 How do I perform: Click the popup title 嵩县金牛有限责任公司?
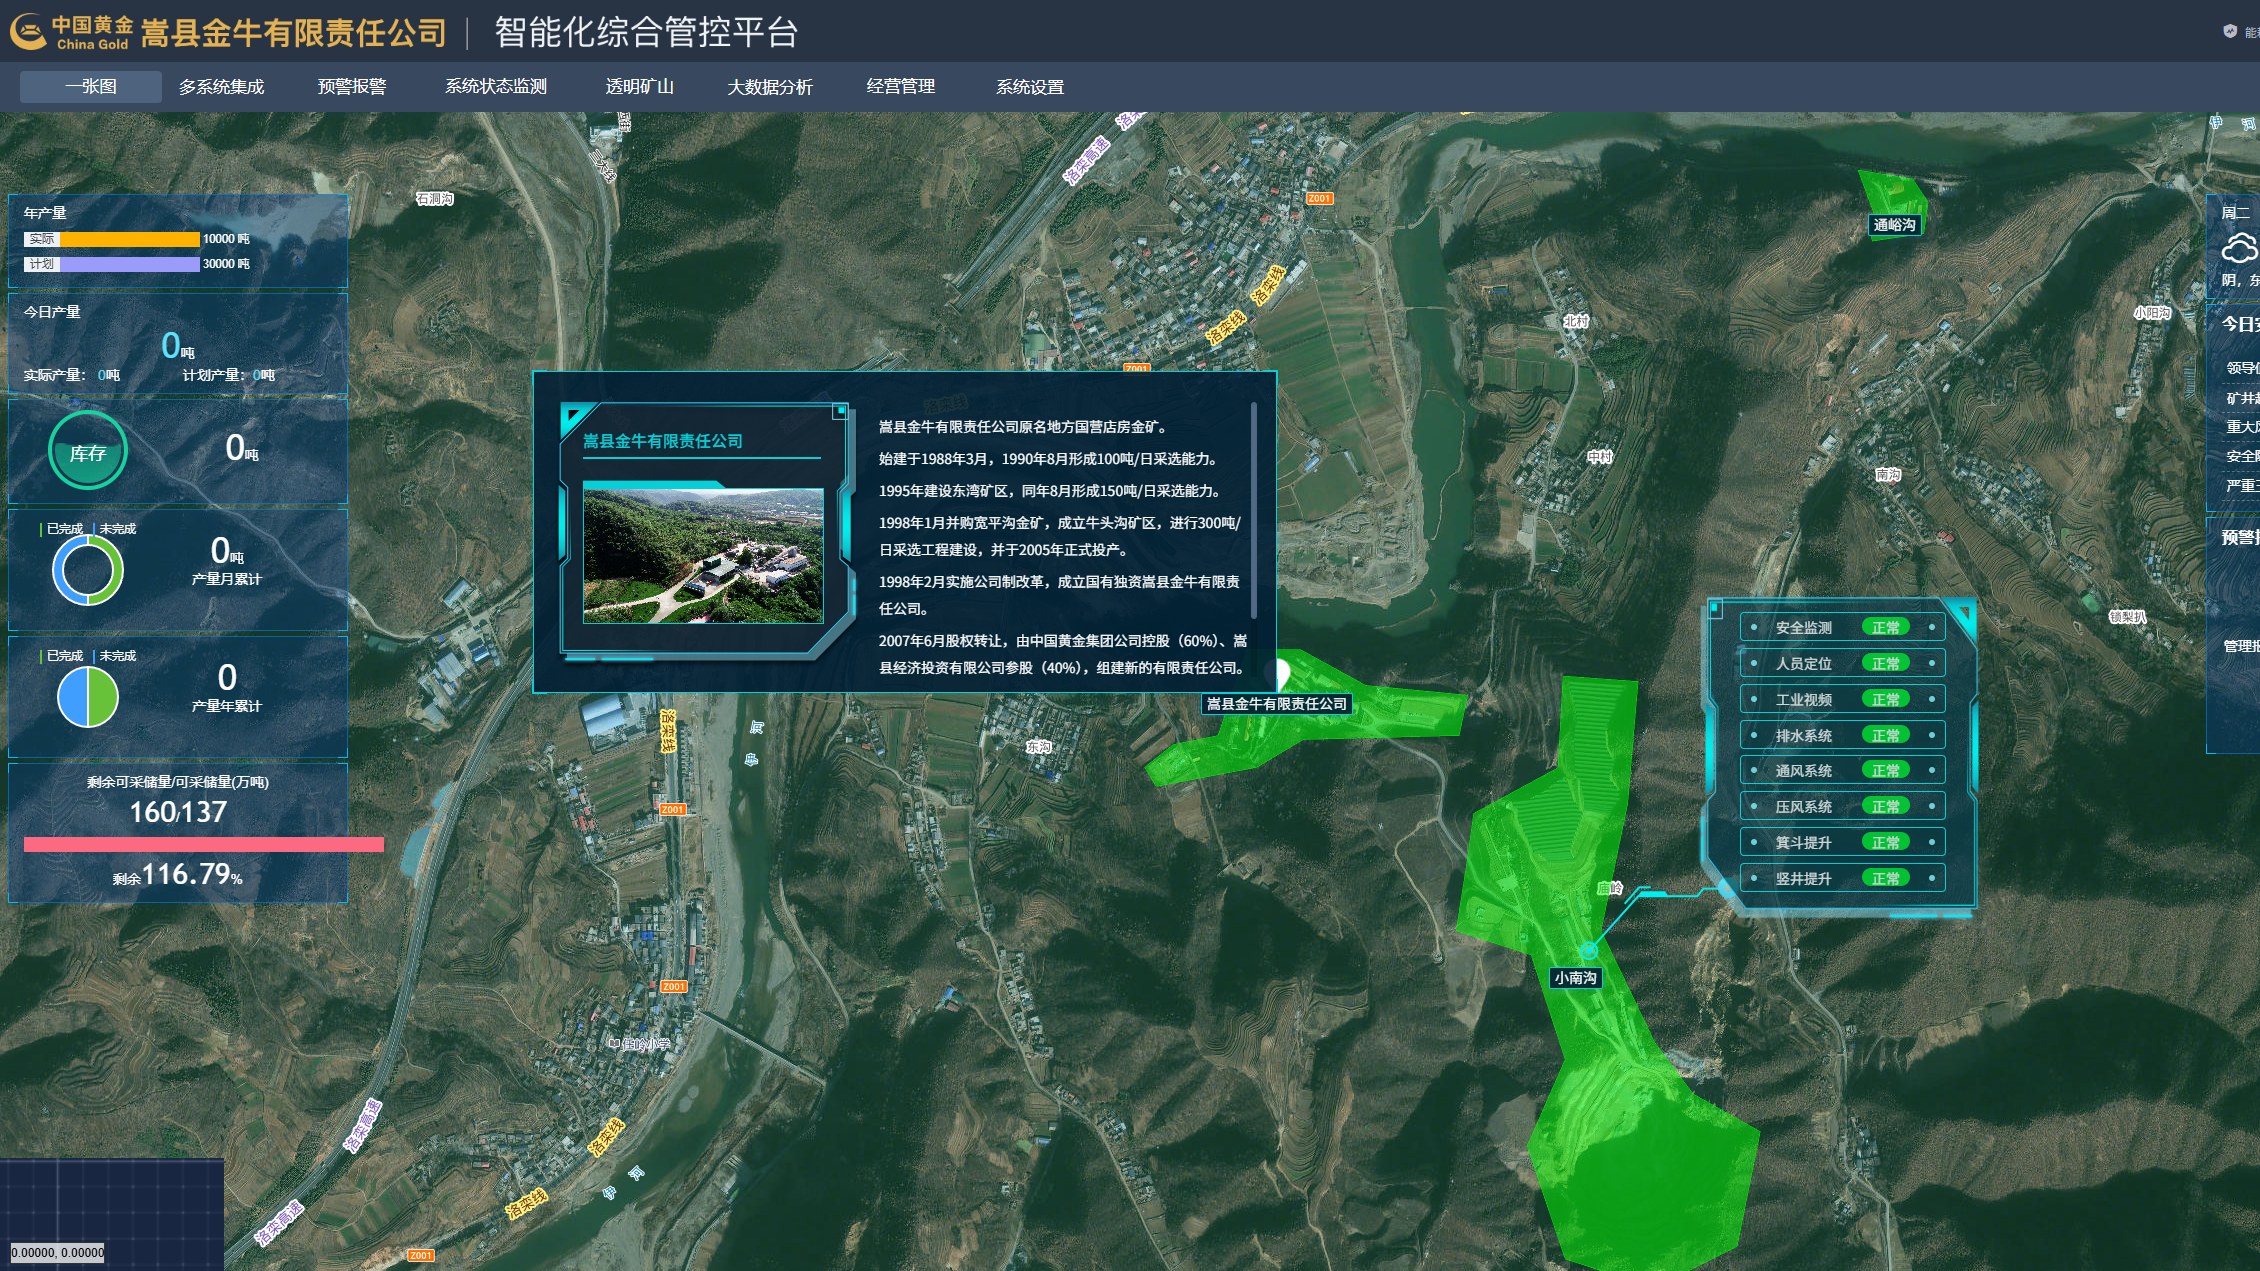click(x=663, y=441)
